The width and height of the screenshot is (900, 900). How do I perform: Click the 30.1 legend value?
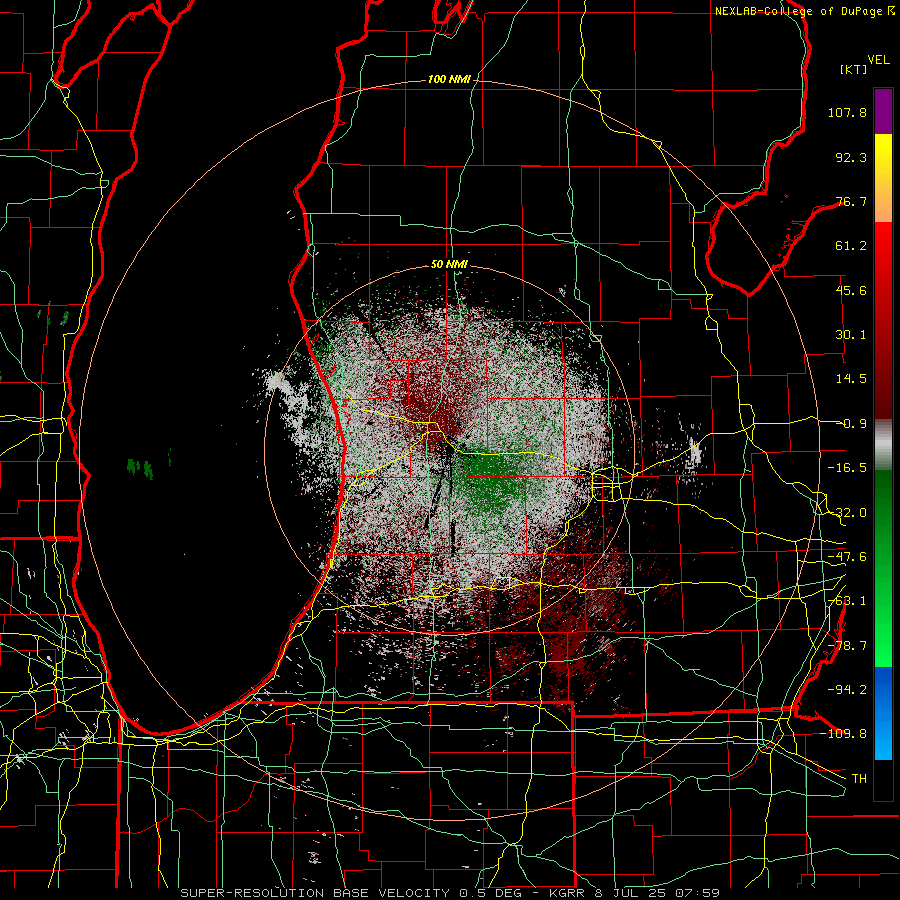point(851,335)
